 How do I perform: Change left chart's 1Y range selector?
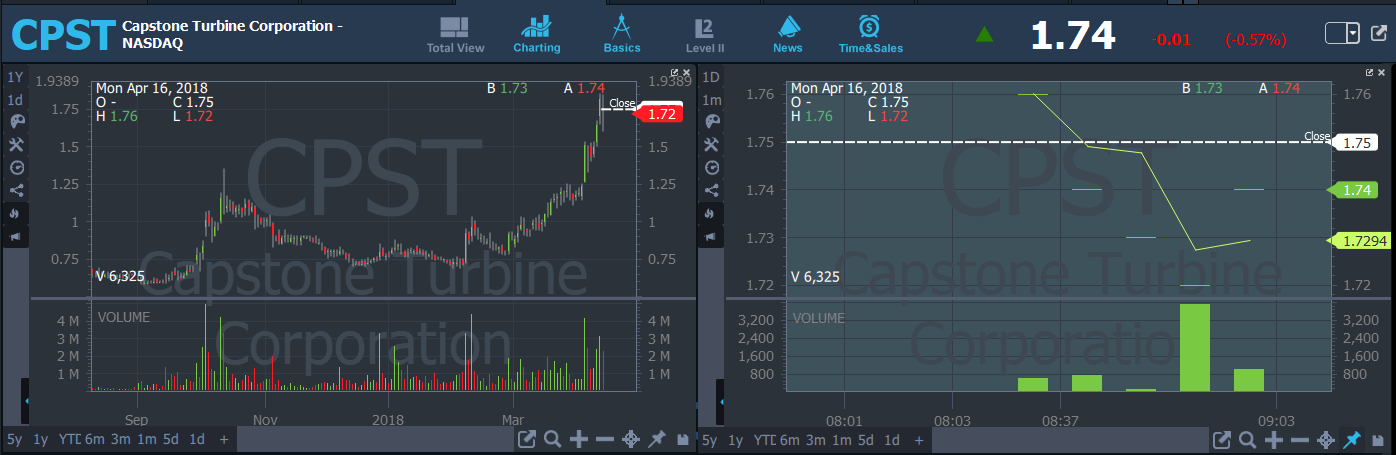pyautogui.click(x=15, y=77)
